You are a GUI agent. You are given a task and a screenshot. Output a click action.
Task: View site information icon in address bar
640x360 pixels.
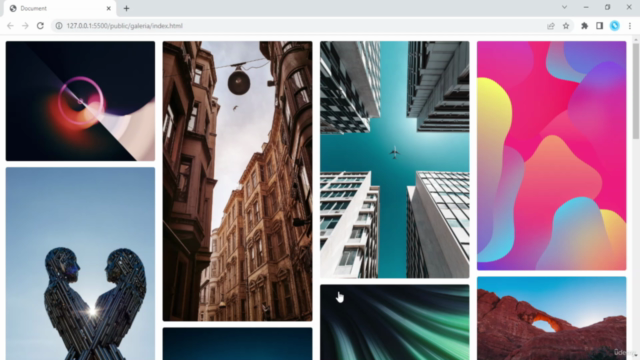click(x=59, y=26)
